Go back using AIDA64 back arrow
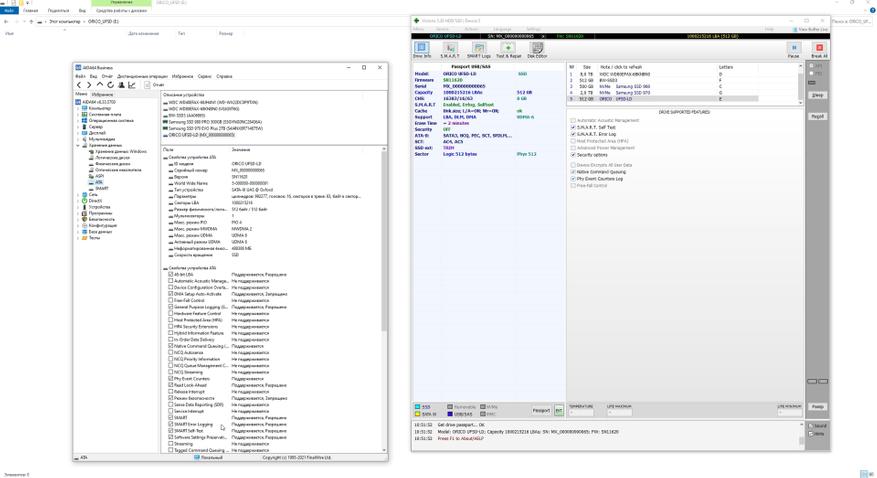Viewport: 877px width, 478px height. 80,85
